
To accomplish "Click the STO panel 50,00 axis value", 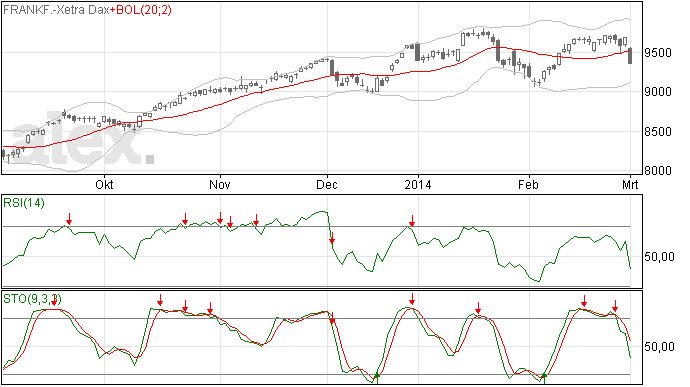I will click(x=659, y=347).
